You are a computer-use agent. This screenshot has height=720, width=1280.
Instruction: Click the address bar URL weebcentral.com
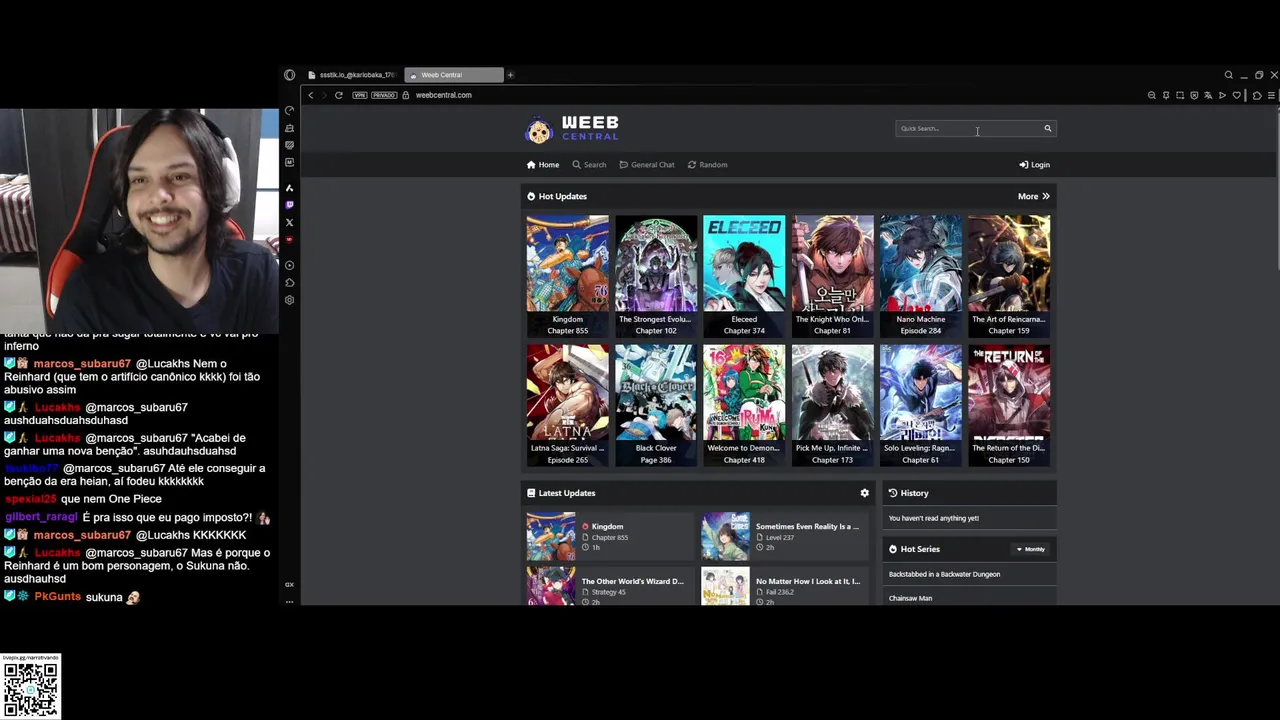[x=443, y=95]
